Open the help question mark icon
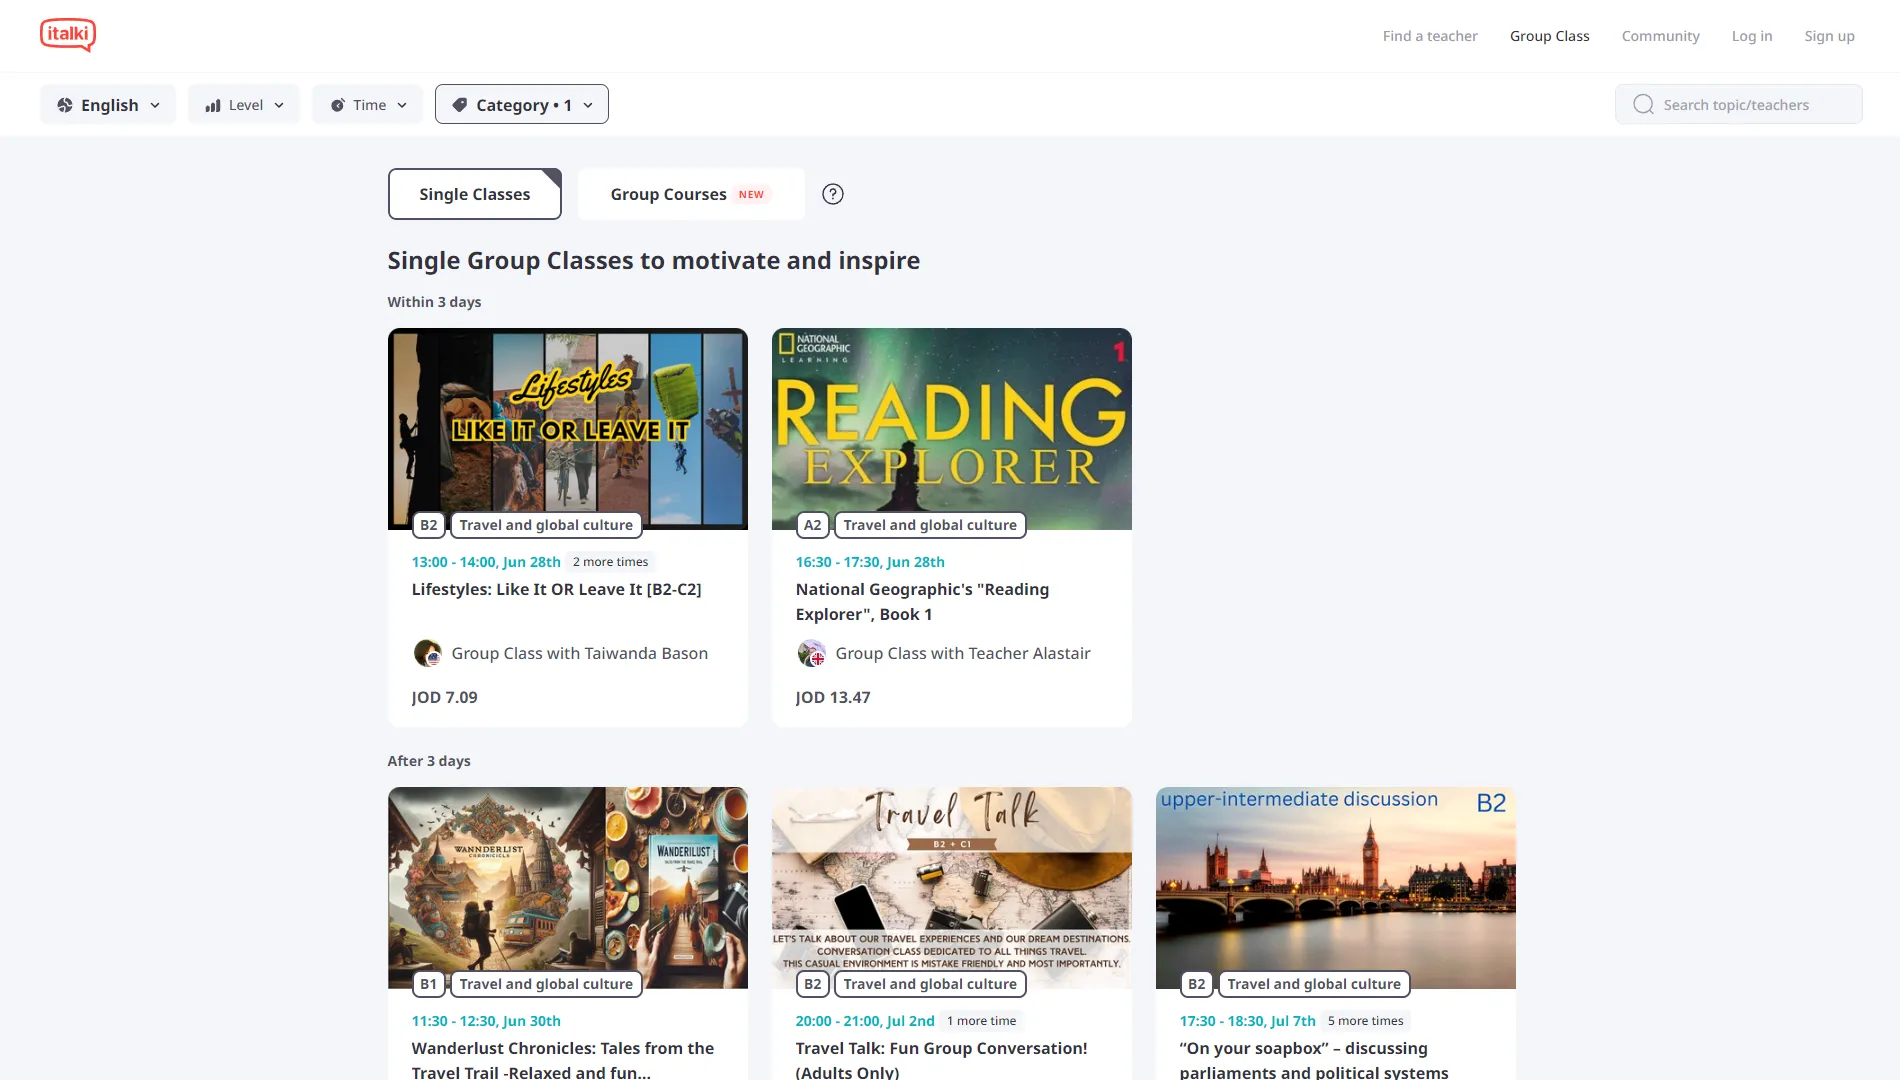 click(x=833, y=194)
